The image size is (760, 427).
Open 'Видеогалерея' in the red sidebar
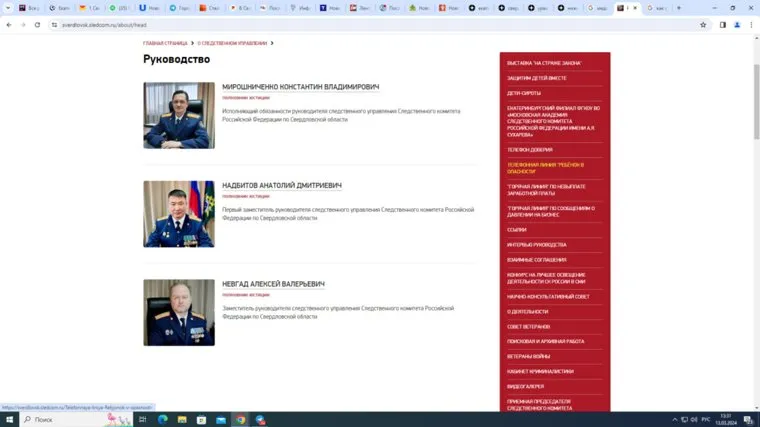(x=526, y=386)
